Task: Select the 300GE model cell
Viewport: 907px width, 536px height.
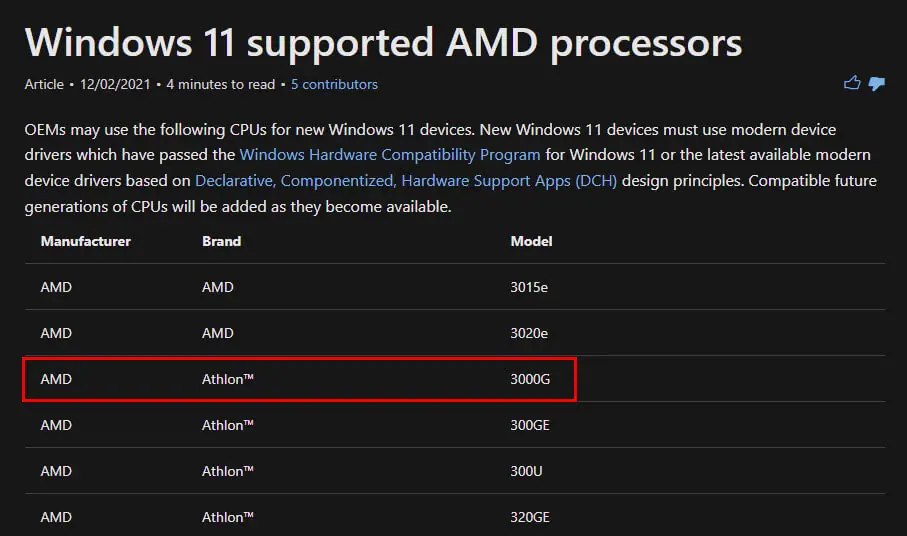Action: click(530, 426)
